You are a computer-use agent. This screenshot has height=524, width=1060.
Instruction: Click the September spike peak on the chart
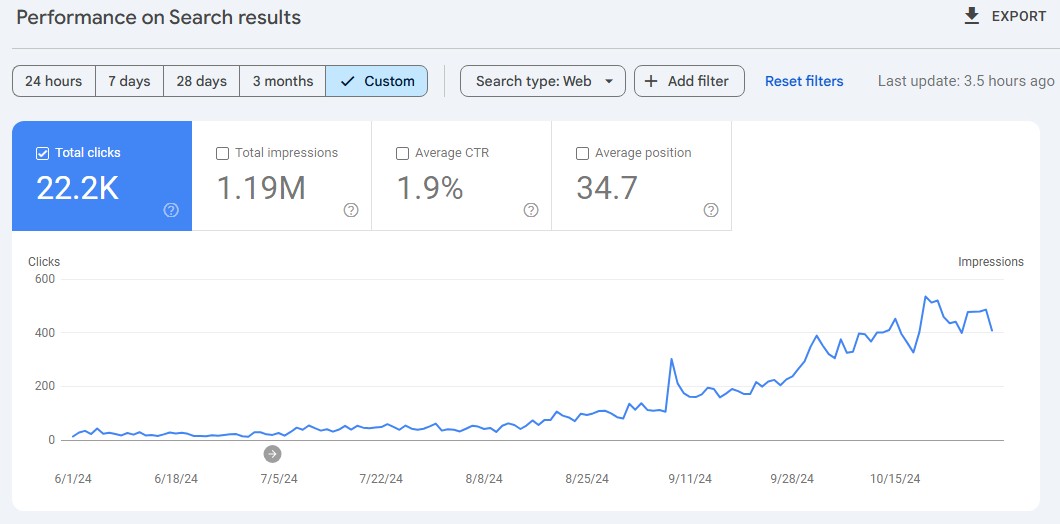671,359
